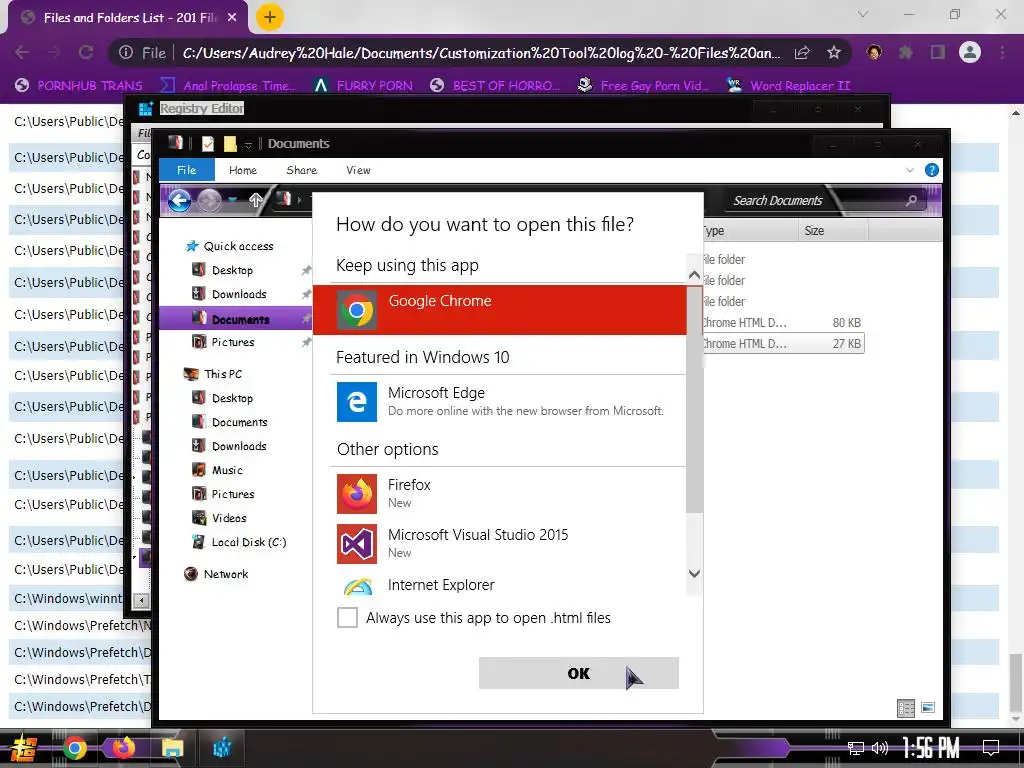The width and height of the screenshot is (1024, 768).
Task: Switch explorer to details view icon
Action: [906, 708]
